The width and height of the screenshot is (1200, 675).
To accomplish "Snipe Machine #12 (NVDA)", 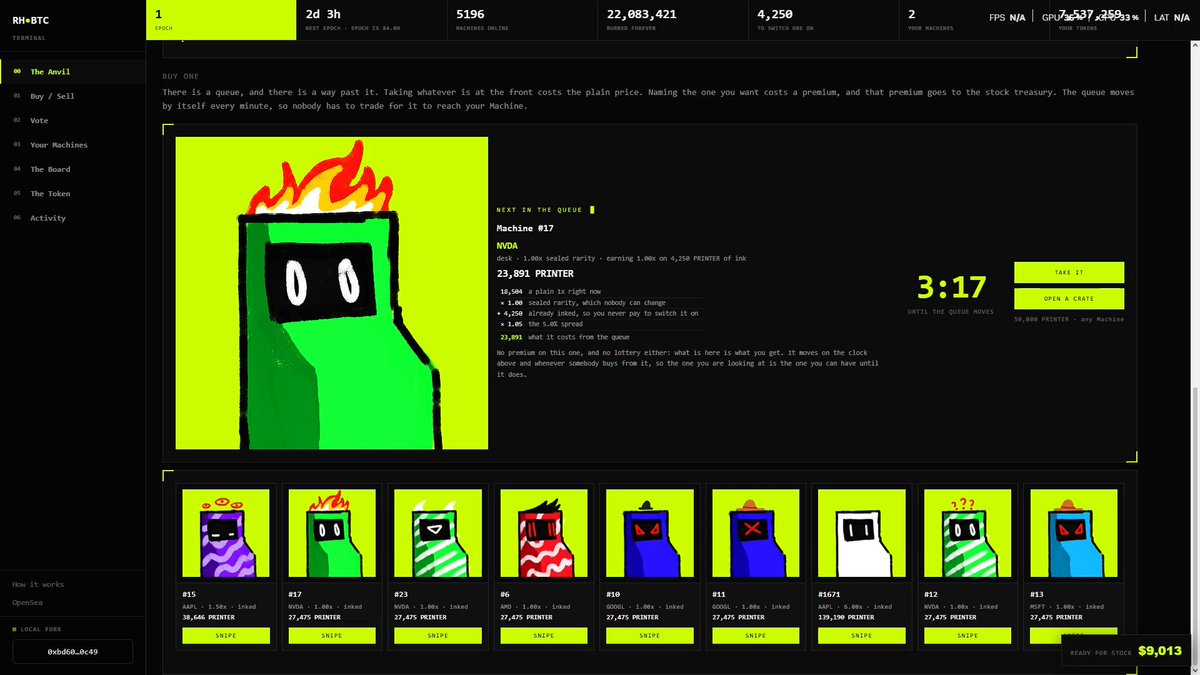I will click(967, 635).
